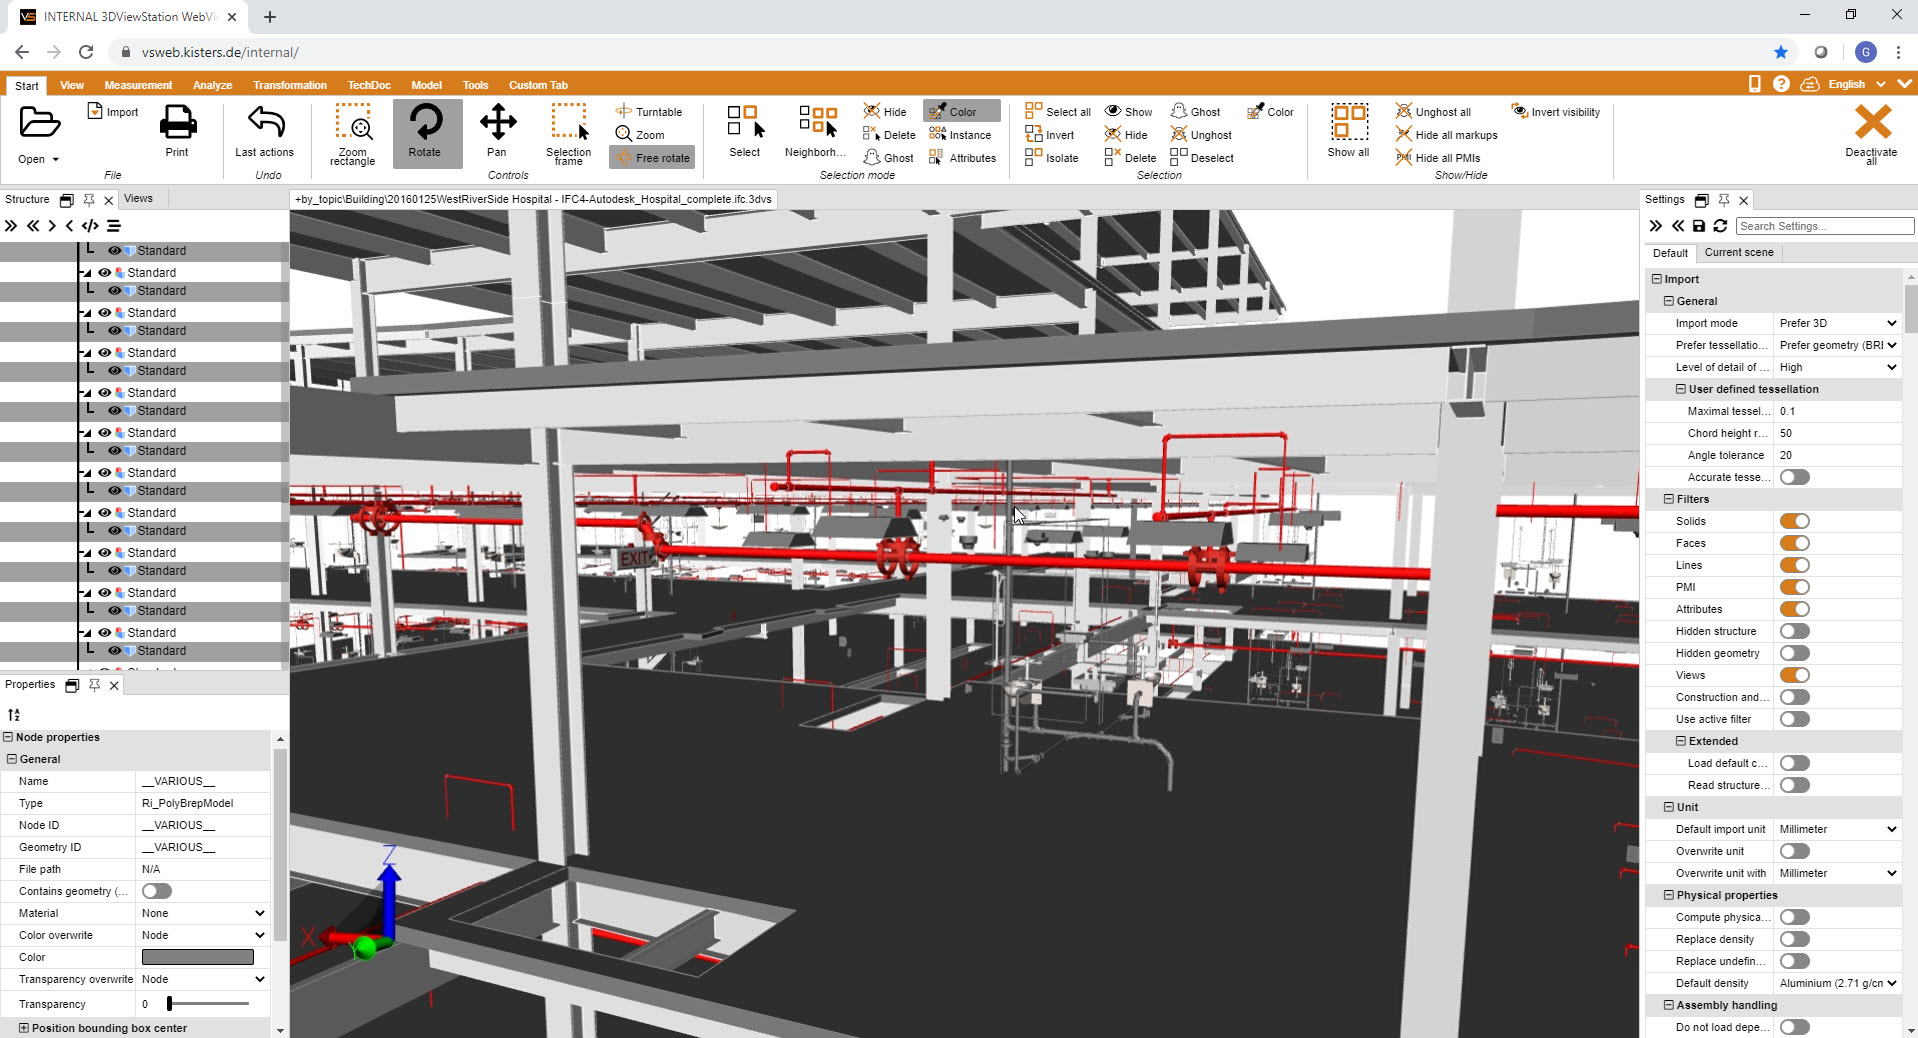Reset settings with the refresh icon
This screenshot has width=1918, height=1038.
[1720, 226]
